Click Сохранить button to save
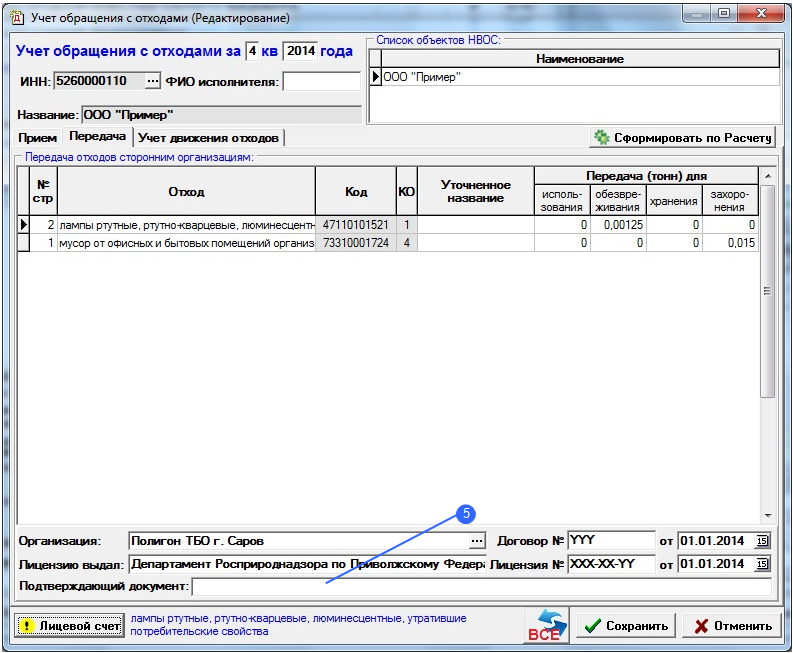Image resolution: width=793 pixels, height=653 pixels. (x=625, y=626)
